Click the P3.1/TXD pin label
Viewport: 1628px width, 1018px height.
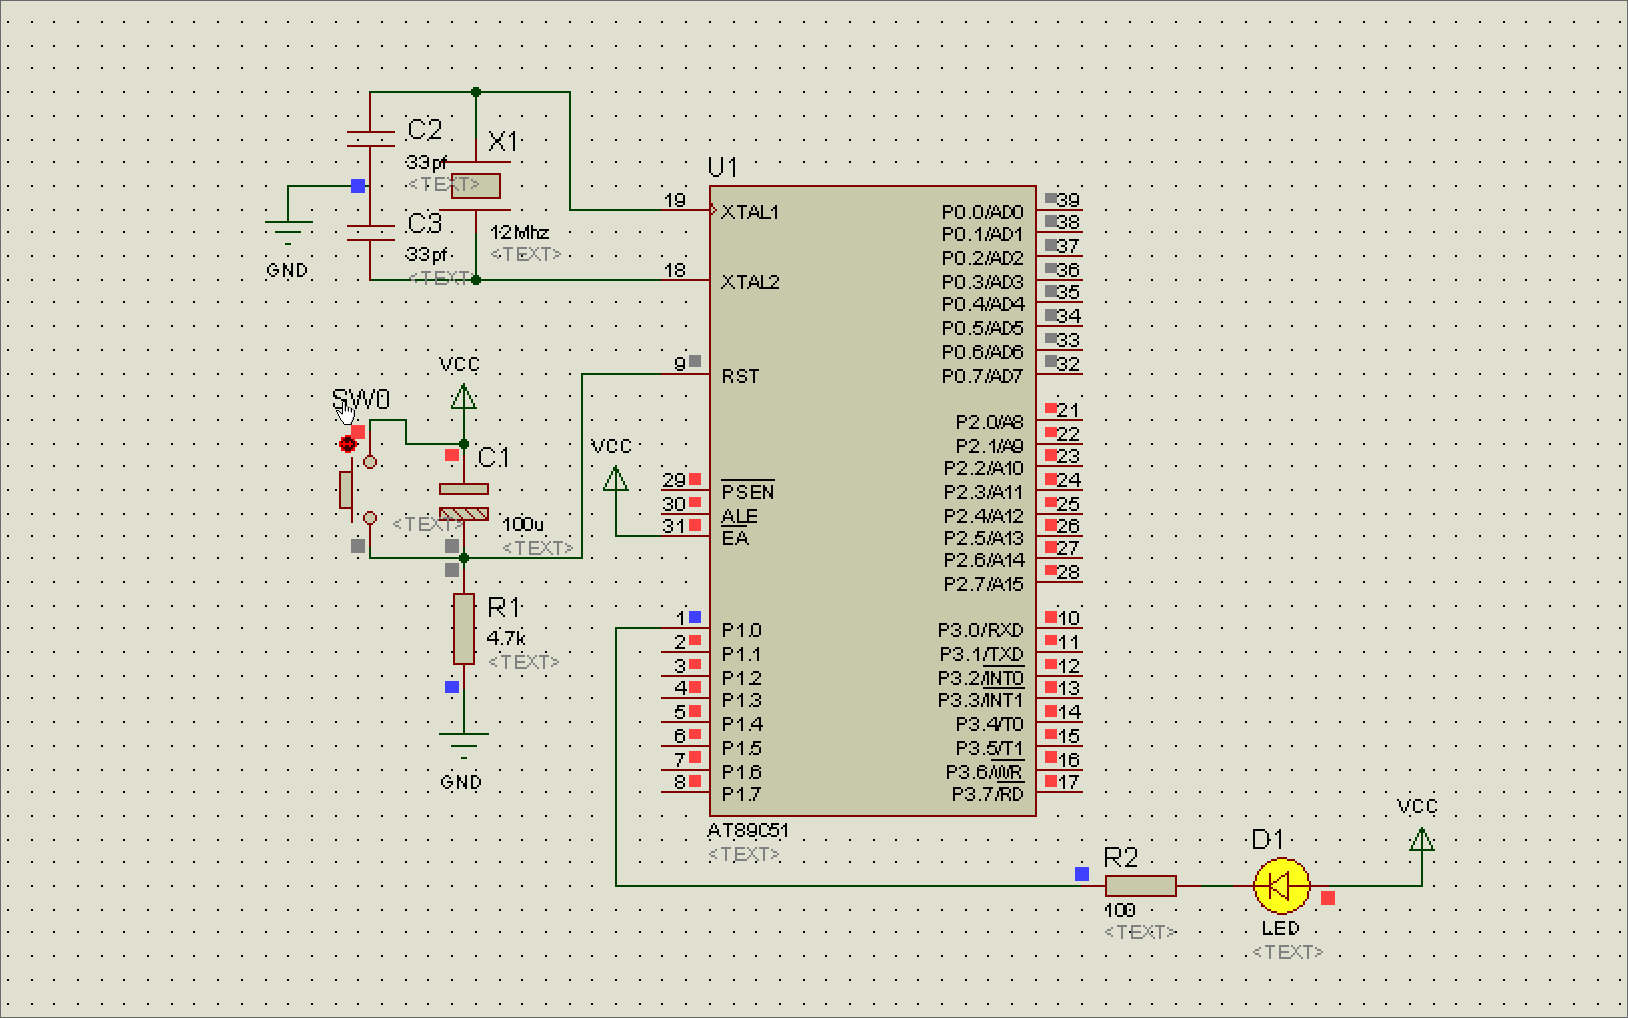[981, 654]
